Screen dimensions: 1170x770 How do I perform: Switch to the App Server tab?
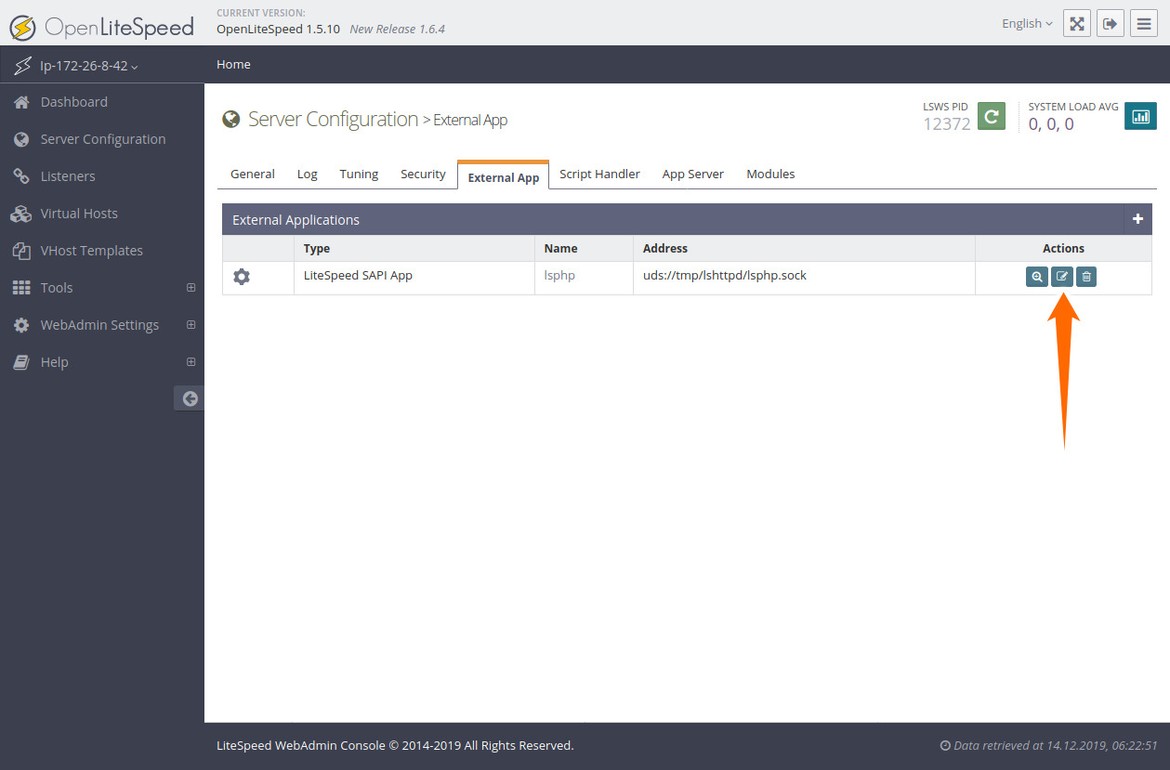point(692,174)
